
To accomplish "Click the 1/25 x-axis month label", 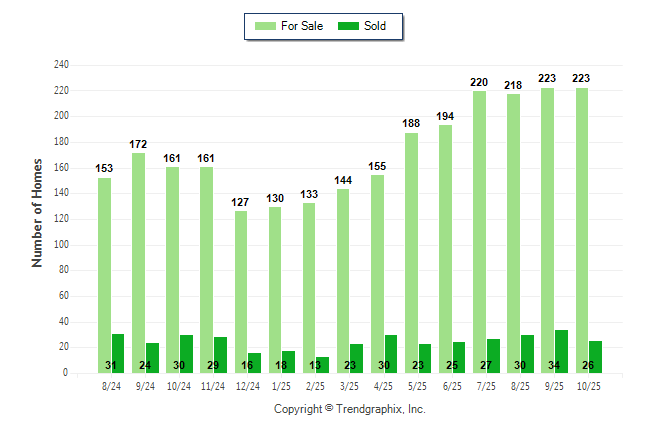I will pyautogui.click(x=281, y=385).
